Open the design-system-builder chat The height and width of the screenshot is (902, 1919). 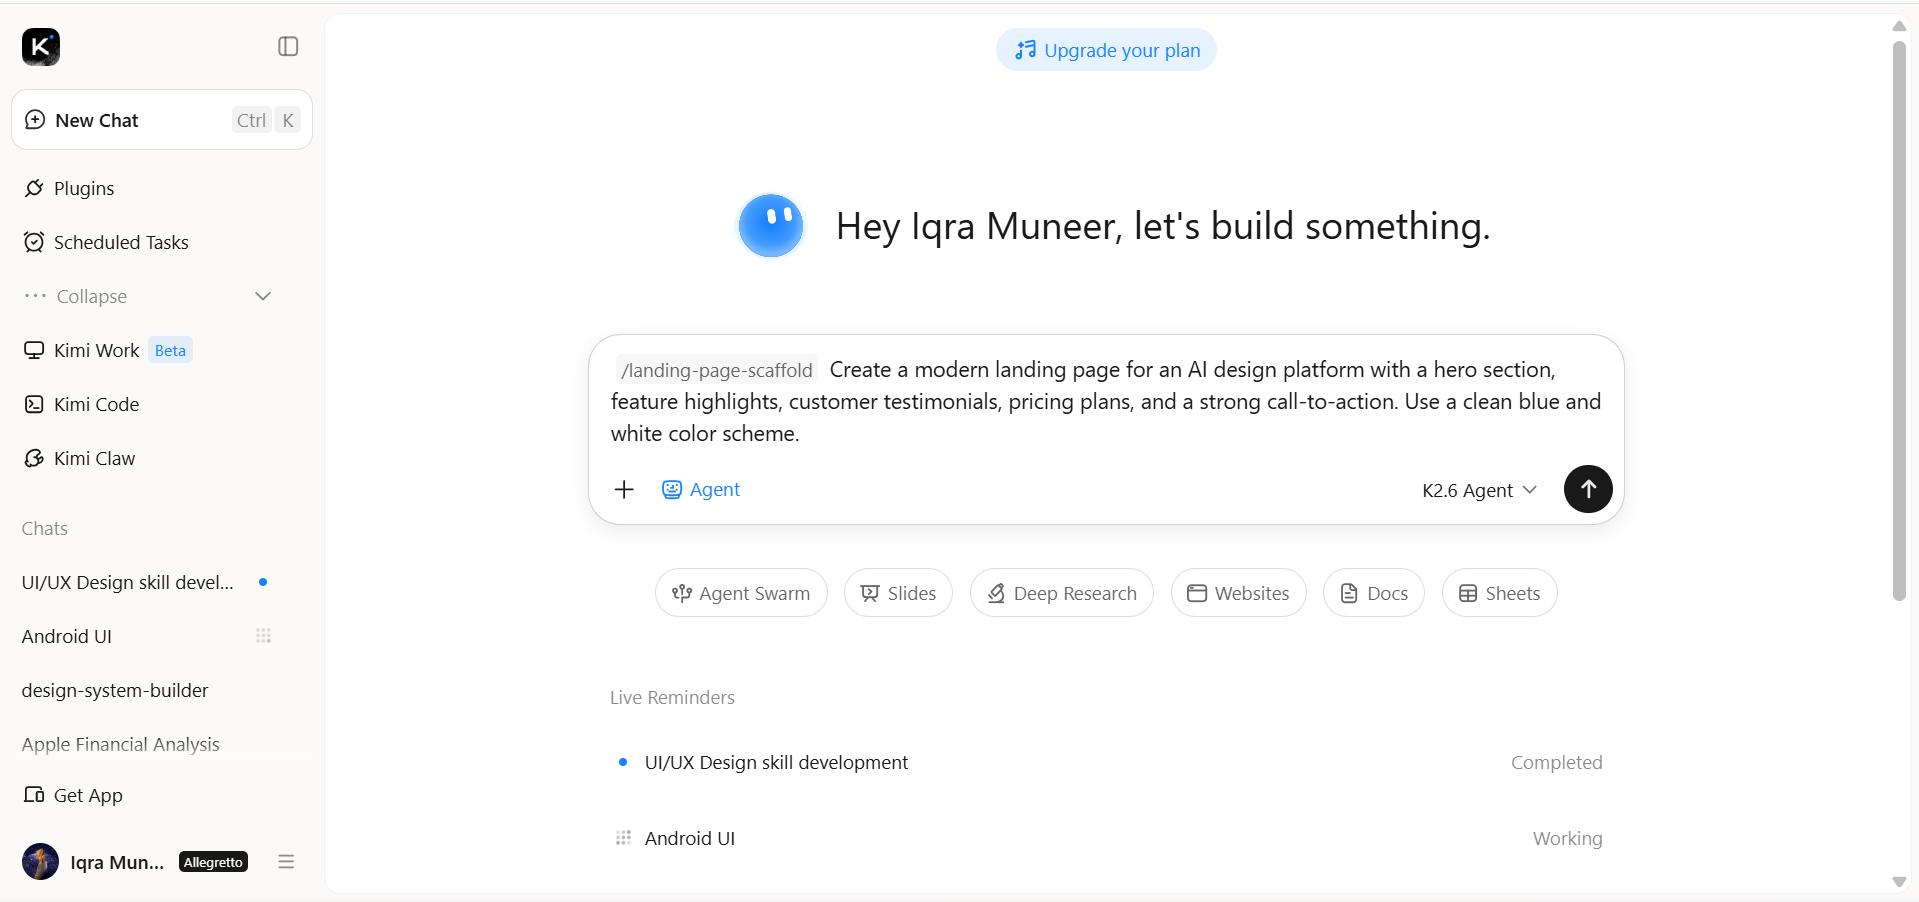(115, 690)
